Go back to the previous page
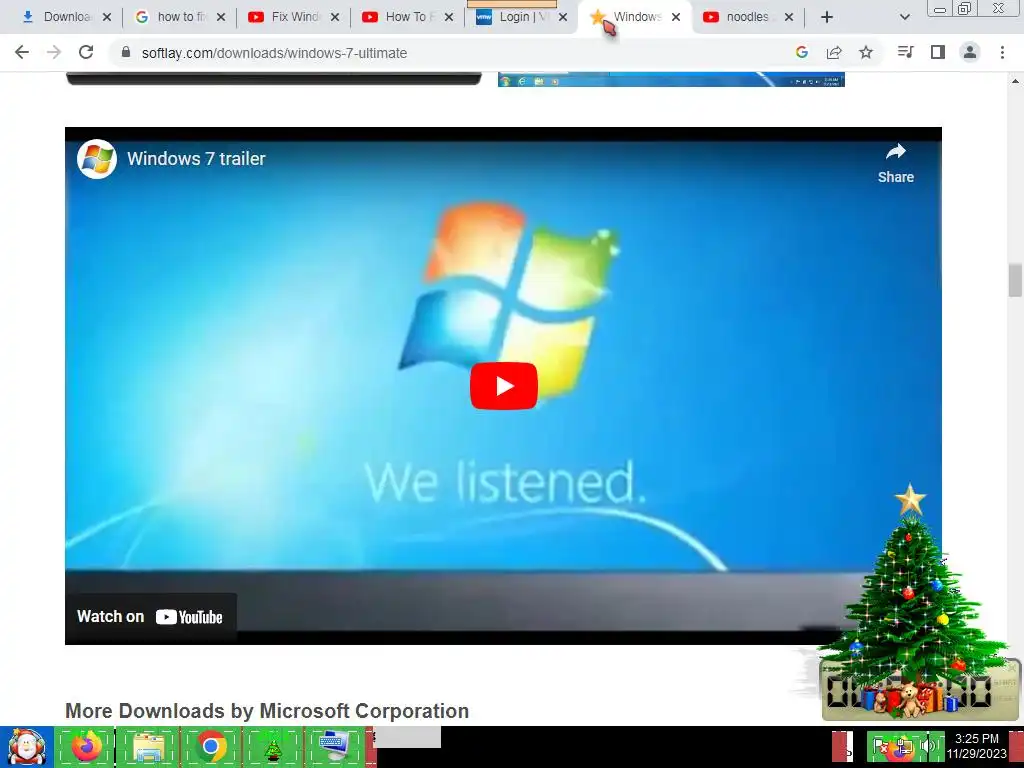The image size is (1024, 768). coord(22,53)
